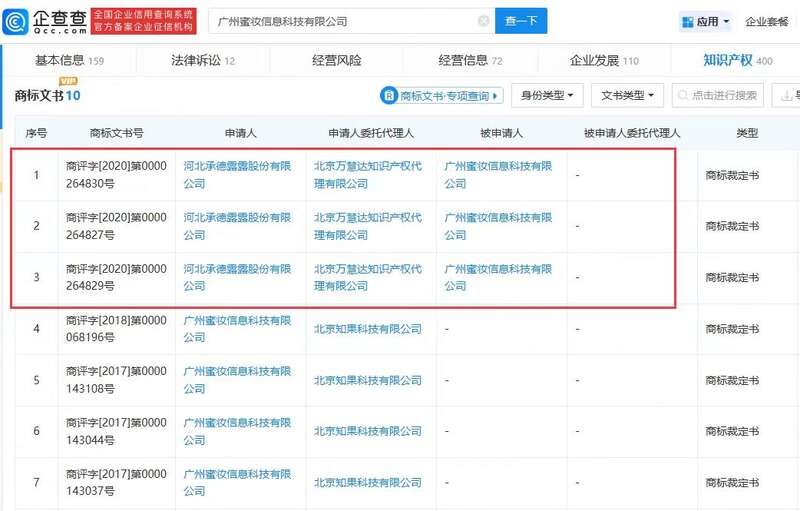Click the VIP badge above 商标文书
This screenshot has height=511, width=800.
tap(68, 81)
